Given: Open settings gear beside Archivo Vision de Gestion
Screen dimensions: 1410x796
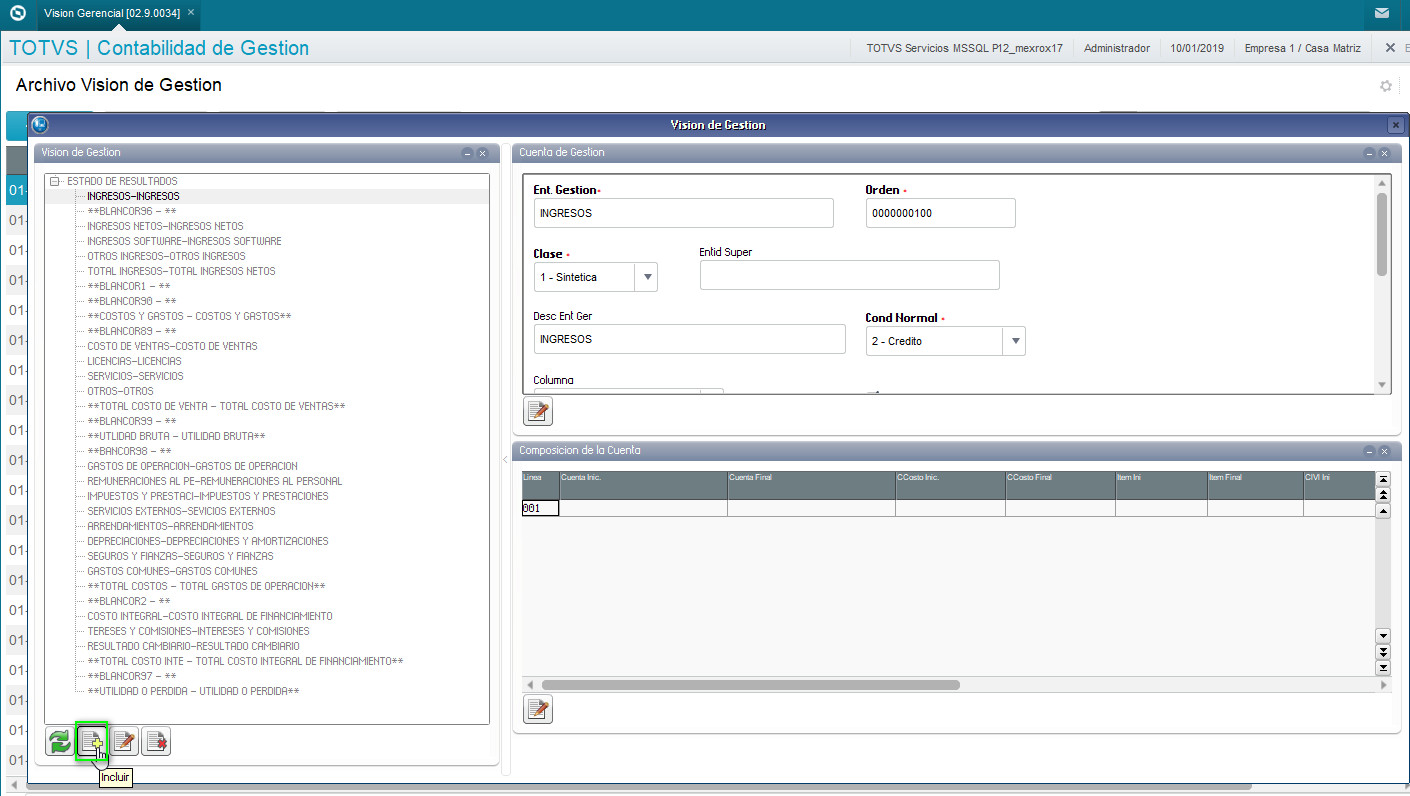Looking at the screenshot, I should [x=1386, y=86].
